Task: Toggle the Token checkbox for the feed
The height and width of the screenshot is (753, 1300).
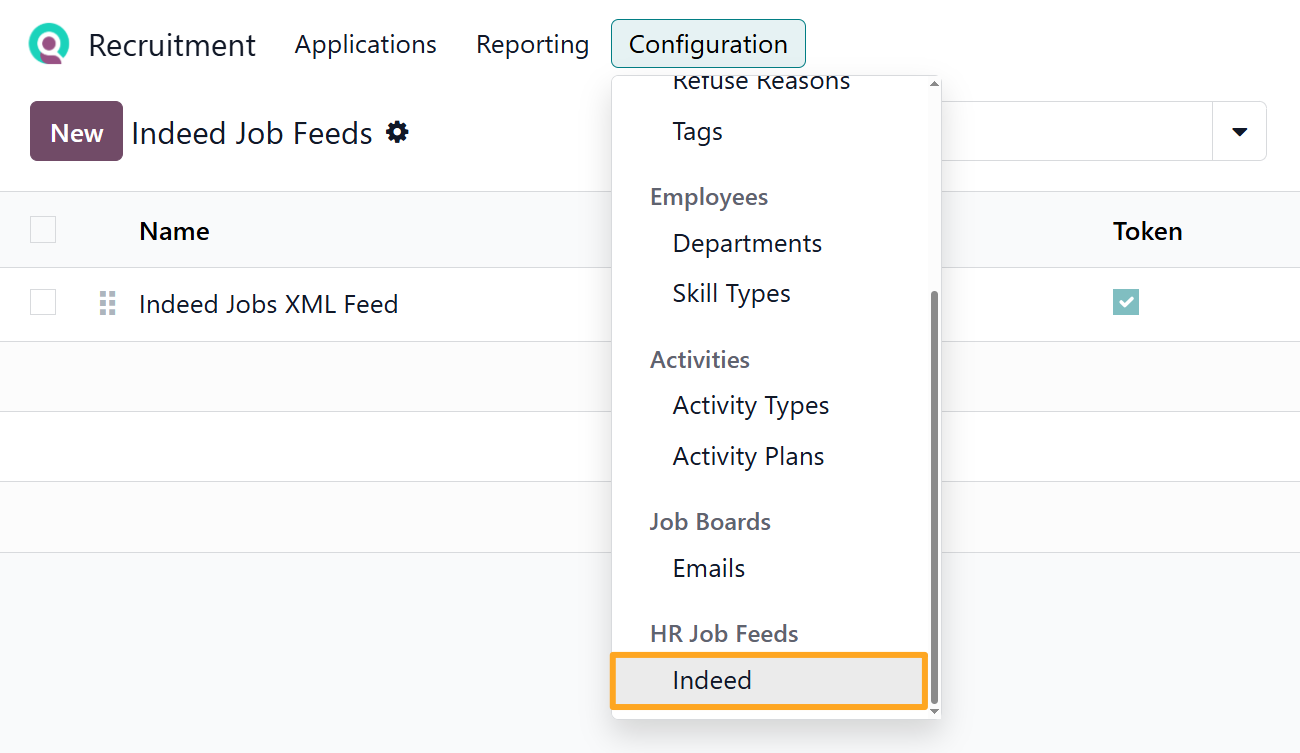Action: tap(1125, 302)
